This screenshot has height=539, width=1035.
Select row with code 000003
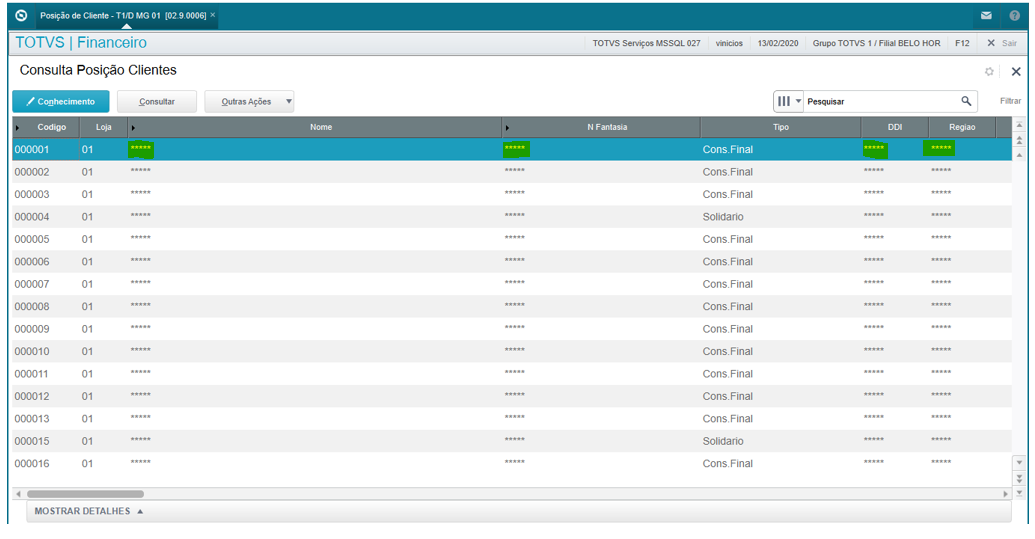coord(512,194)
